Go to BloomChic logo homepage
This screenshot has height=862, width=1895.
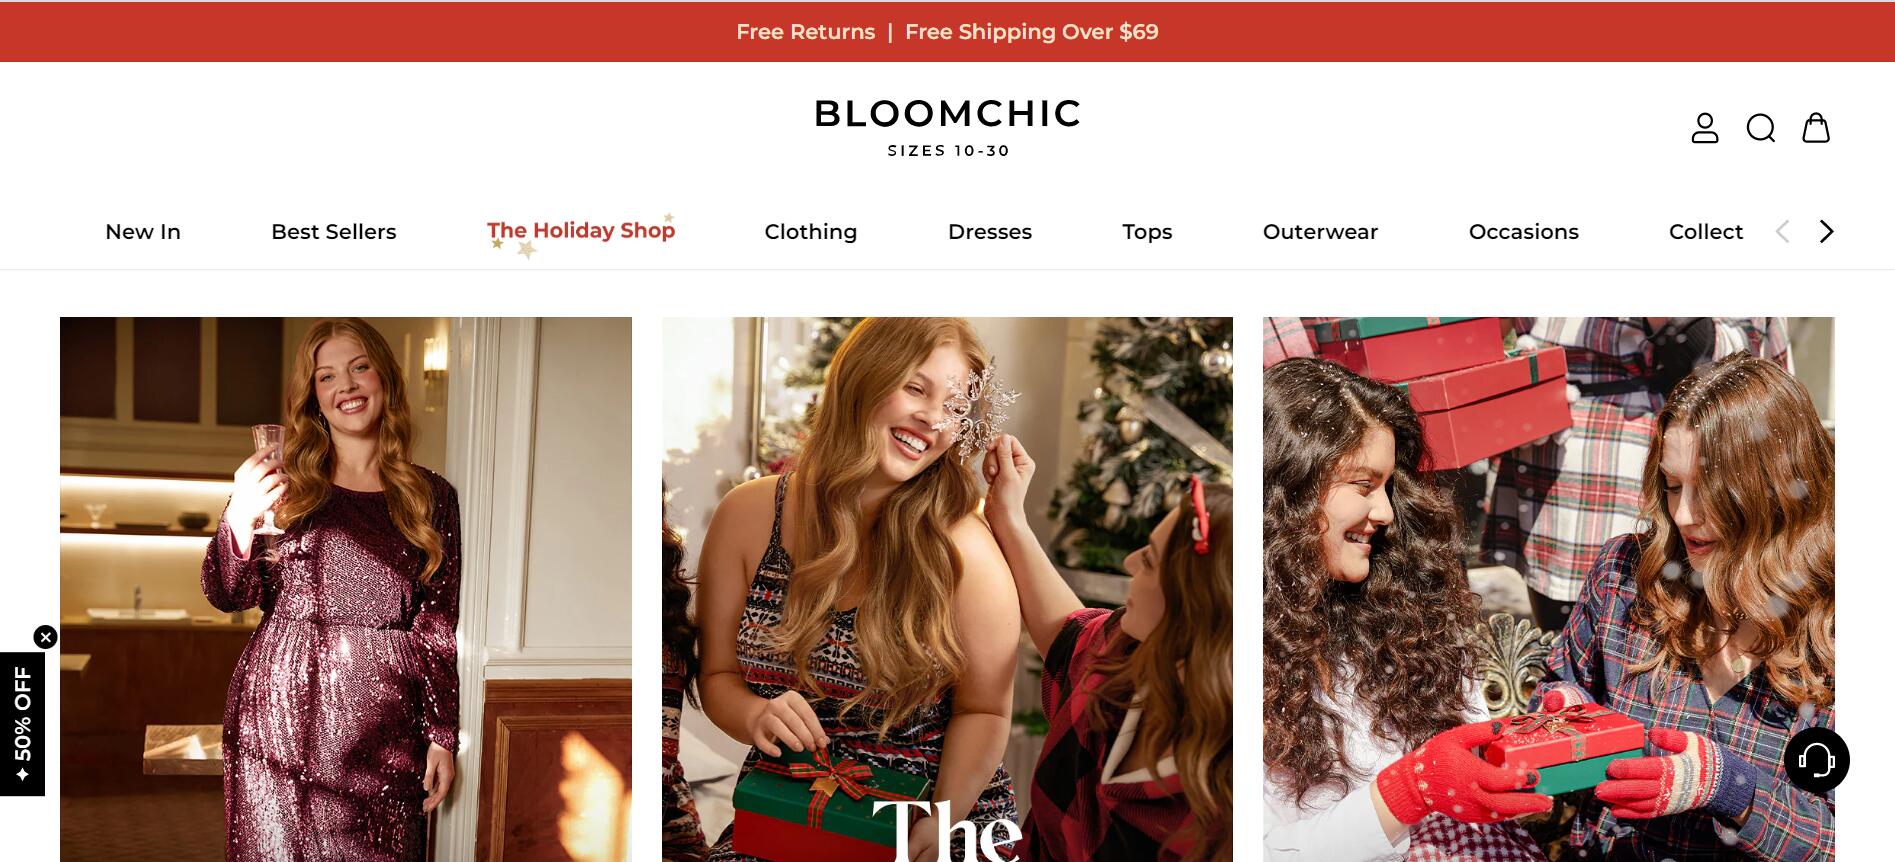[947, 127]
